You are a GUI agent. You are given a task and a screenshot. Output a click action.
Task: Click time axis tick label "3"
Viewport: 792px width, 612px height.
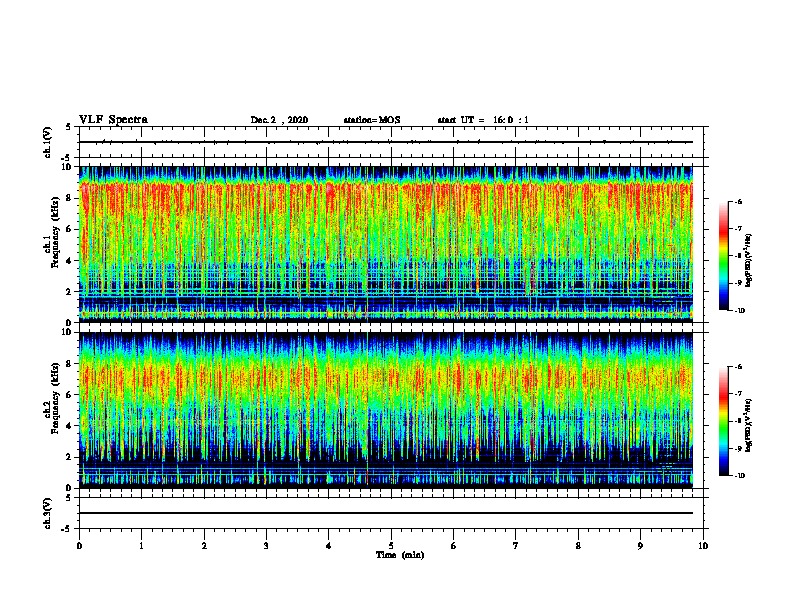point(266,546)
